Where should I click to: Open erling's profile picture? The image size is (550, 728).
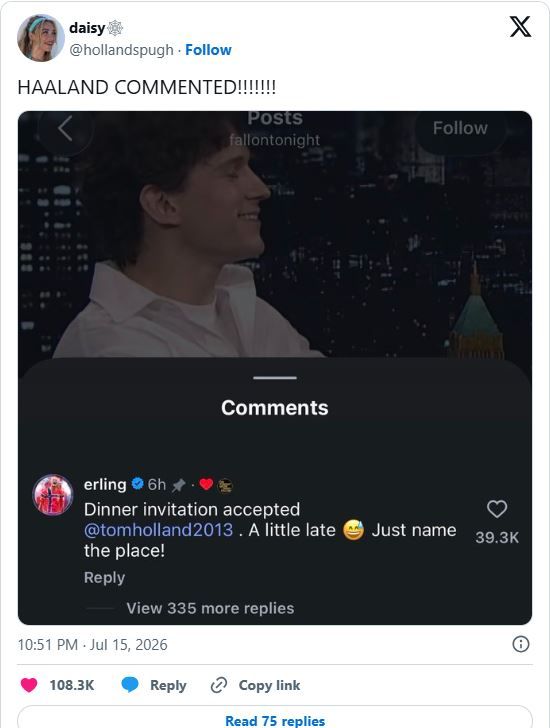tap(52, 495)
